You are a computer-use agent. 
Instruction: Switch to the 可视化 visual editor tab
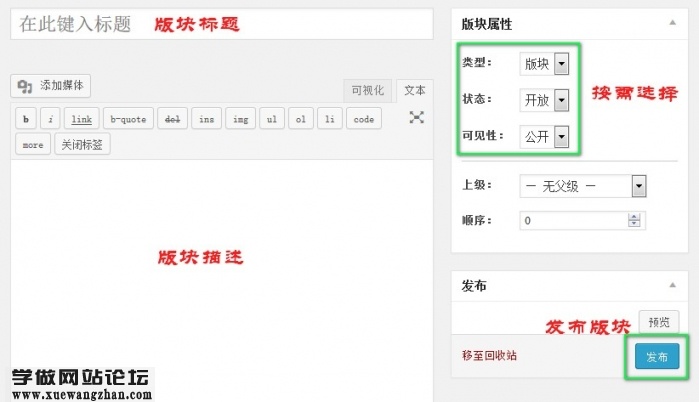click(x=367, y=90)
